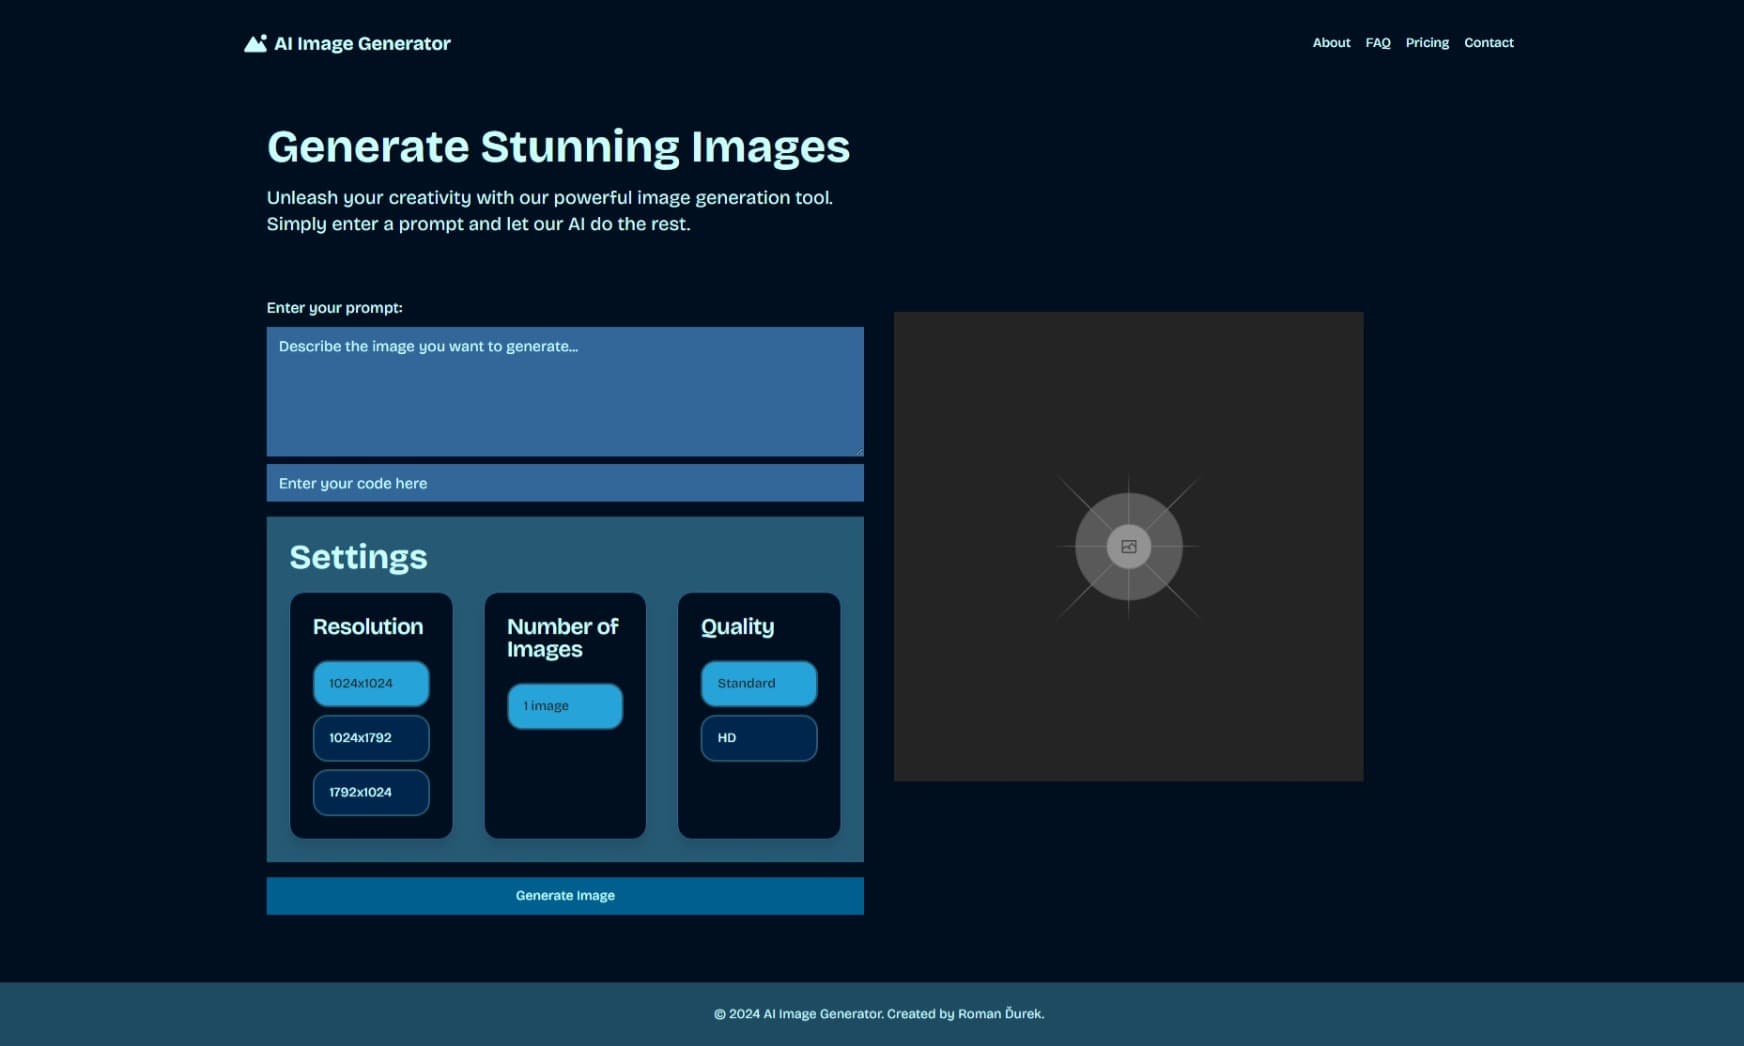Click the 'Enter your code here' field
1744x1046 pixels.
point(565,483)
